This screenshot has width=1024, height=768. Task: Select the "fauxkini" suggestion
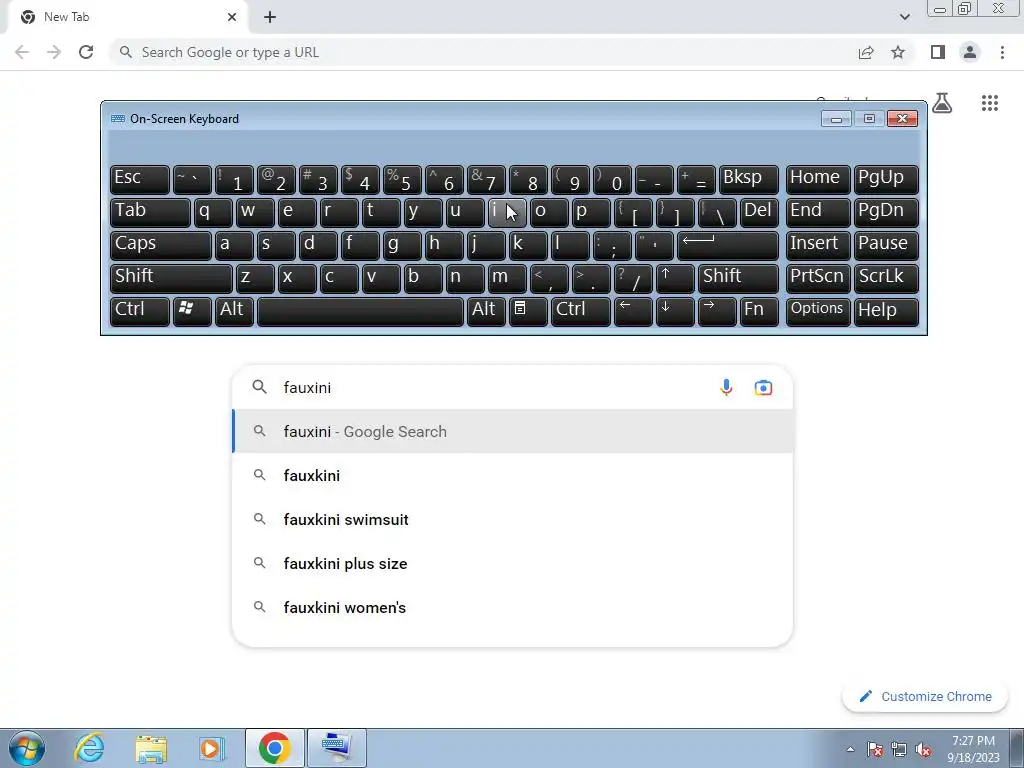tap(513, 475)
